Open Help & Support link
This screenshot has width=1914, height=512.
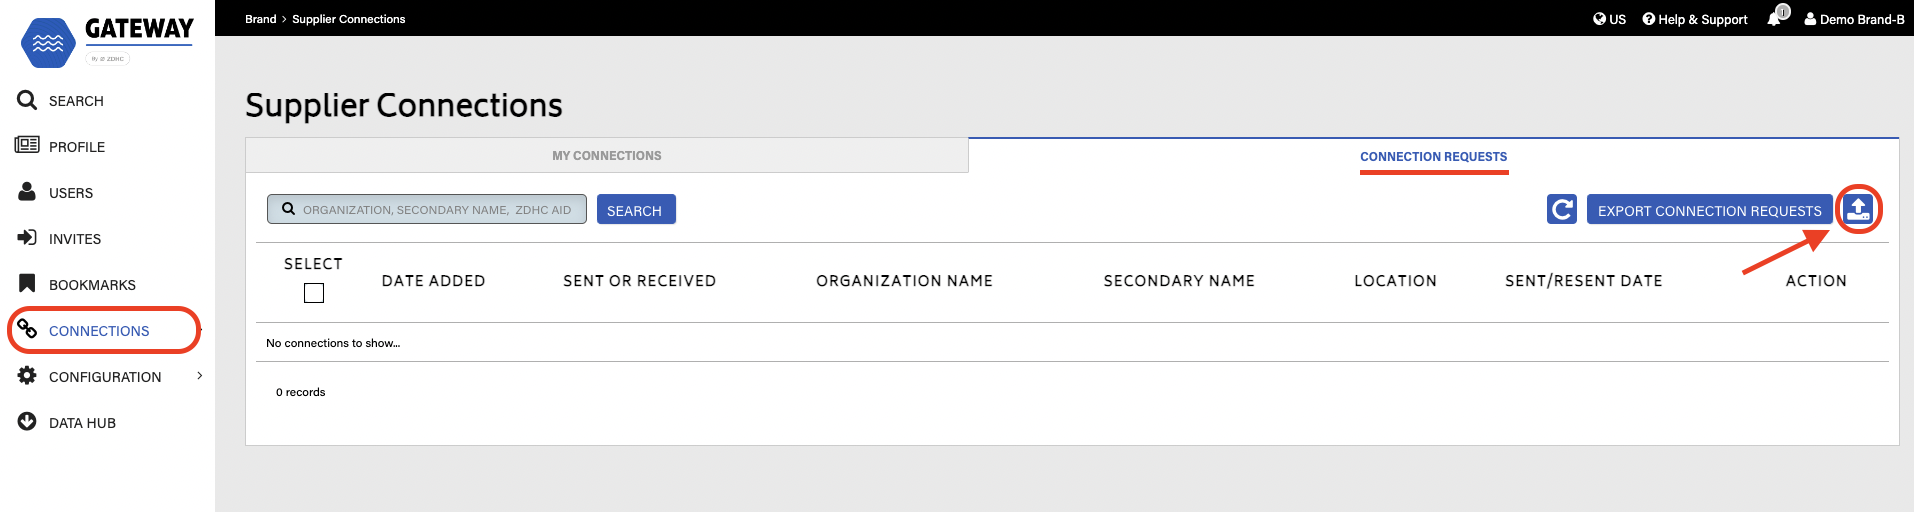click(1695, 19)
